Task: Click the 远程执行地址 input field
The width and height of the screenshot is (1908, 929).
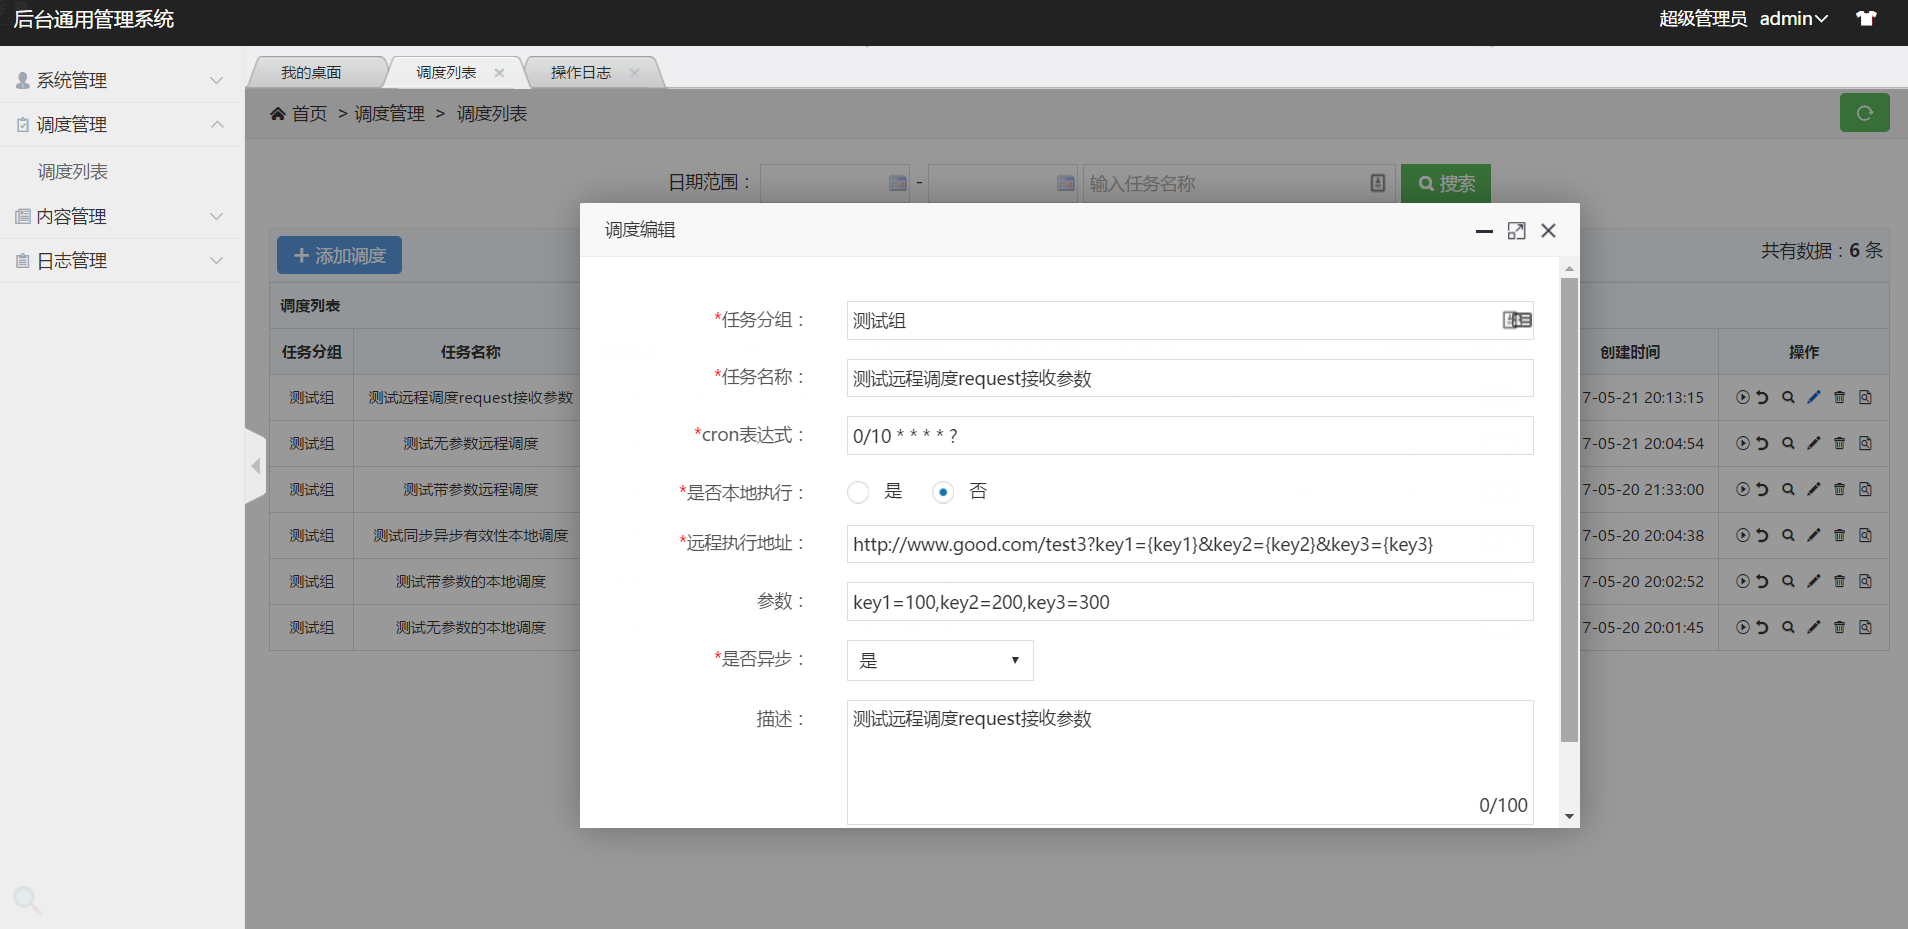Action: pyautogui.click(x=1190, y=544)
